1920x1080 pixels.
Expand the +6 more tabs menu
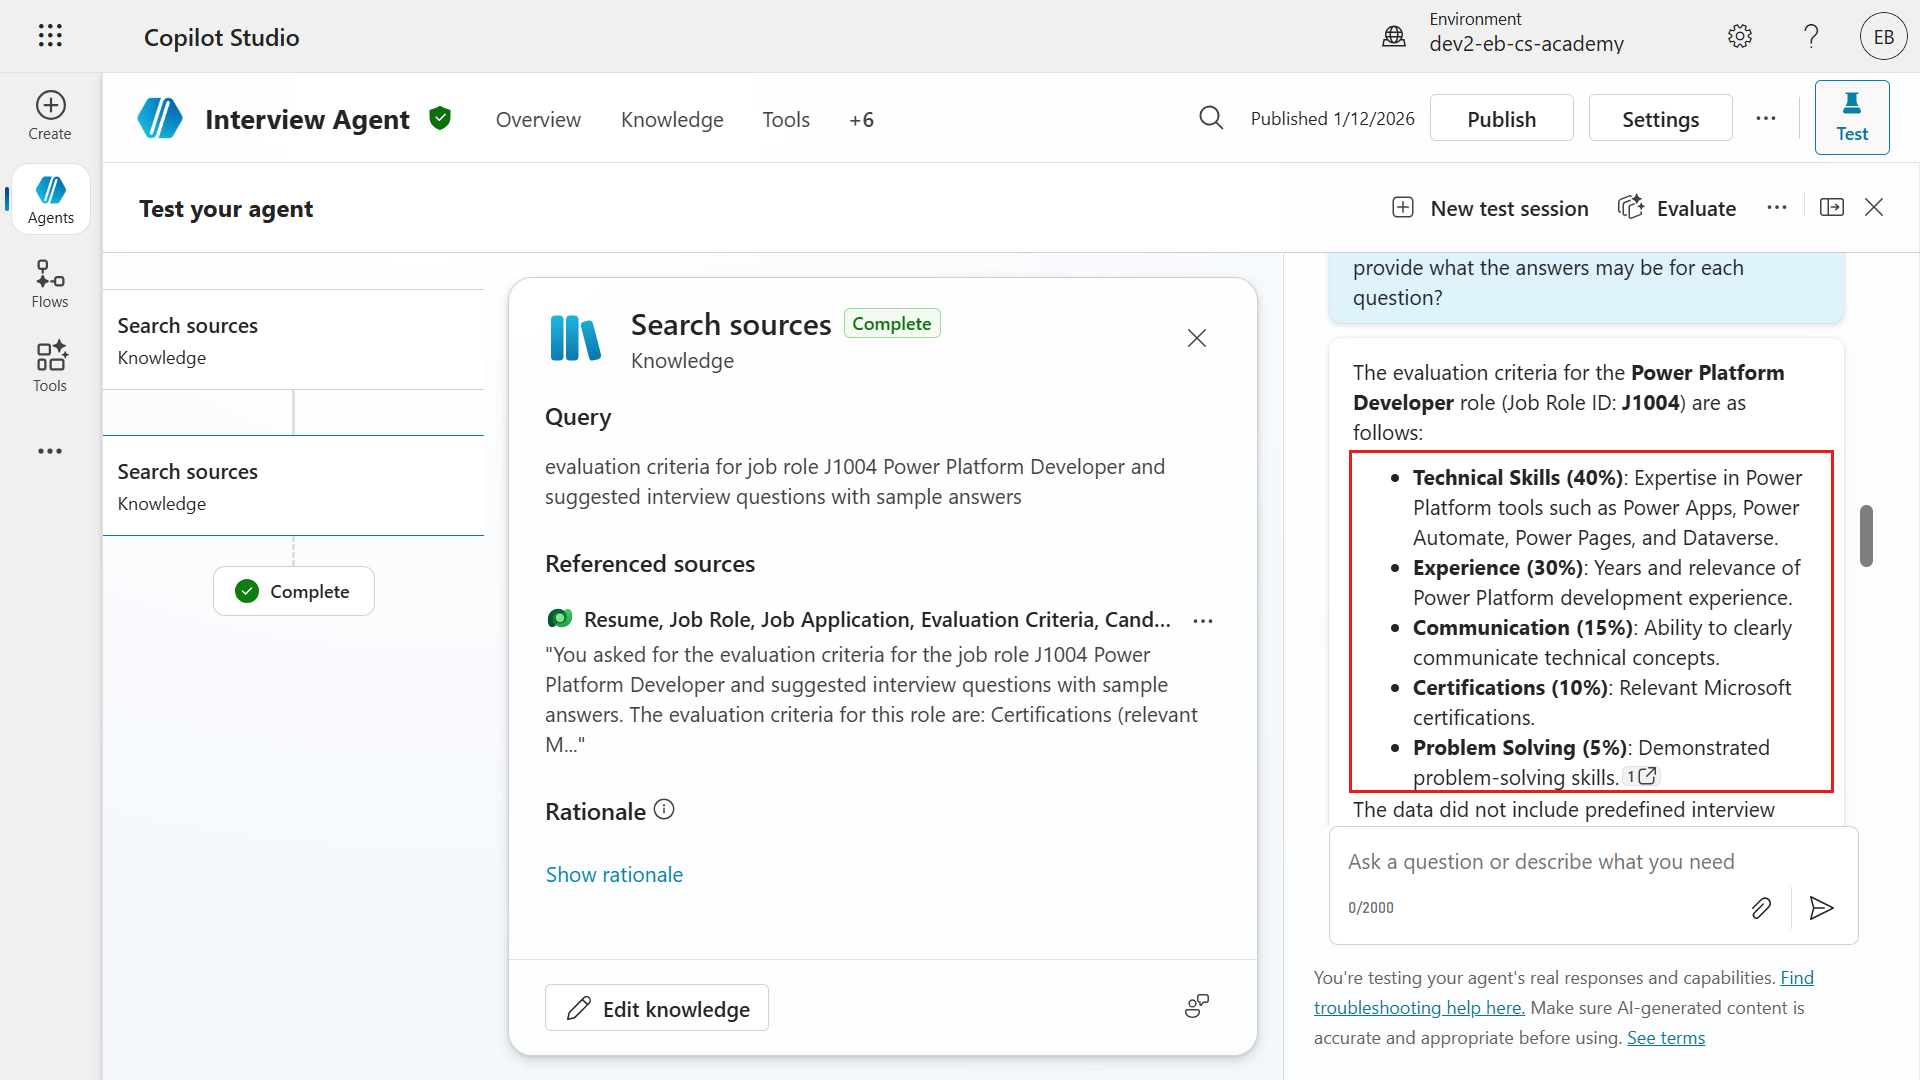(861, 119)
